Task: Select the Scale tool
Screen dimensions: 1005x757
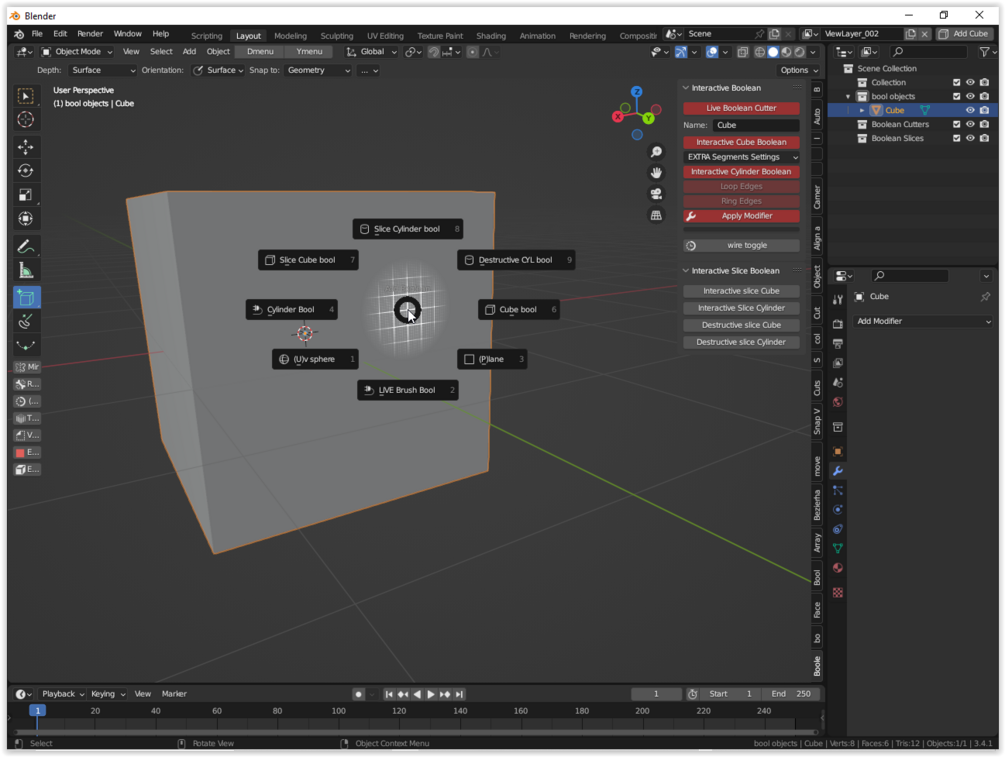Action: coord(26,195)
